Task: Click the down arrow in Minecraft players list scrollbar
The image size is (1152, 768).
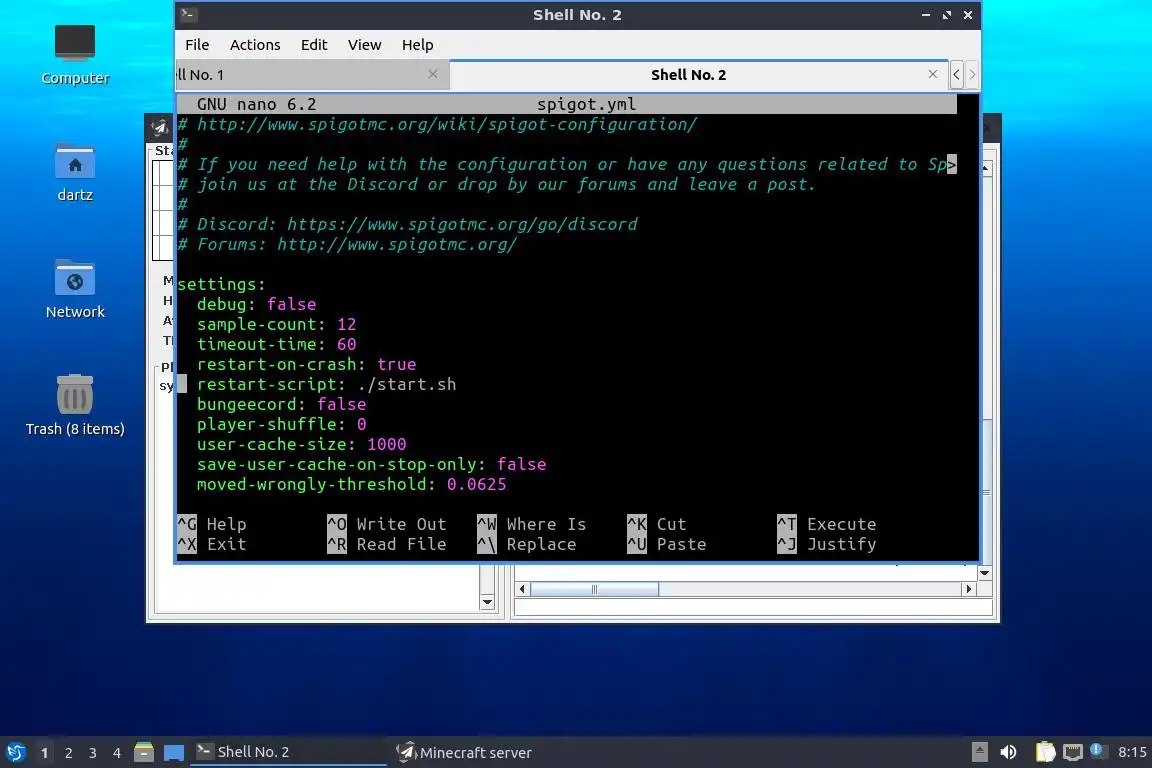Action: coord(486,602)
